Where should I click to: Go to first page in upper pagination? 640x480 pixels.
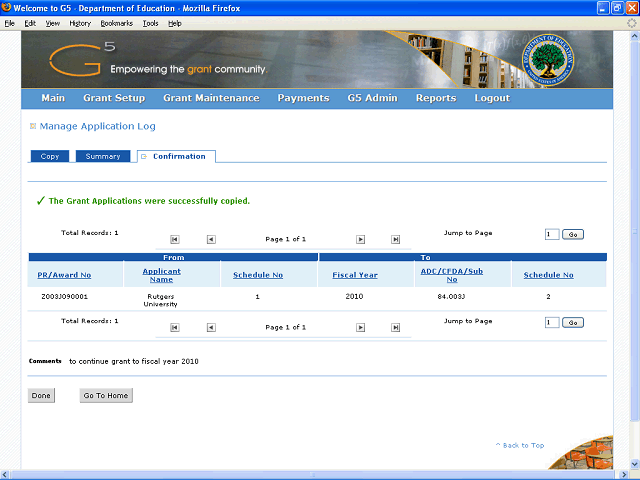tap(175, 240)
